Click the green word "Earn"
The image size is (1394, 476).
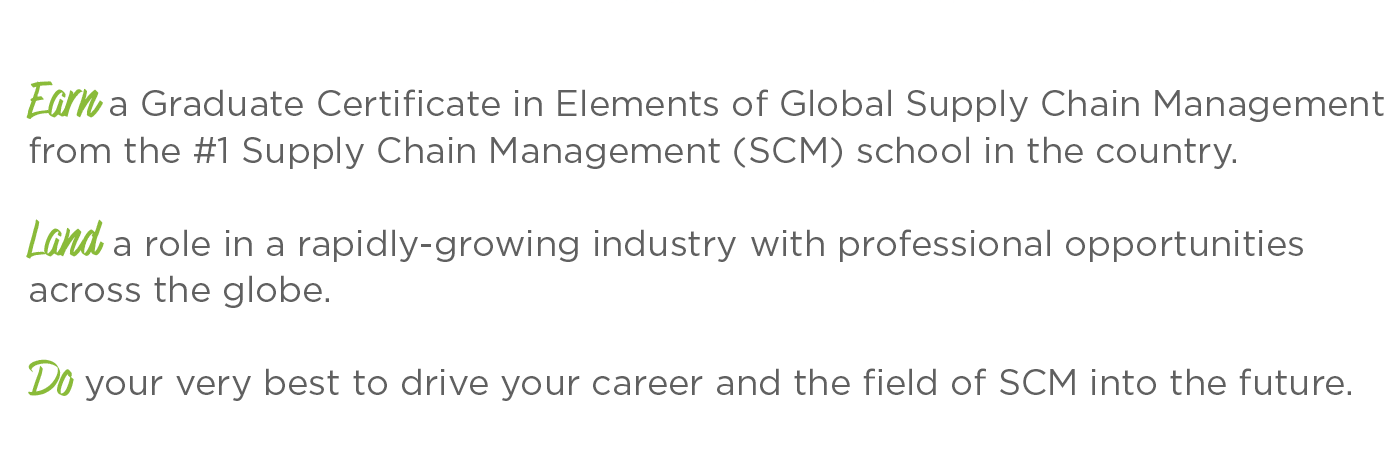tap(64, 102)
